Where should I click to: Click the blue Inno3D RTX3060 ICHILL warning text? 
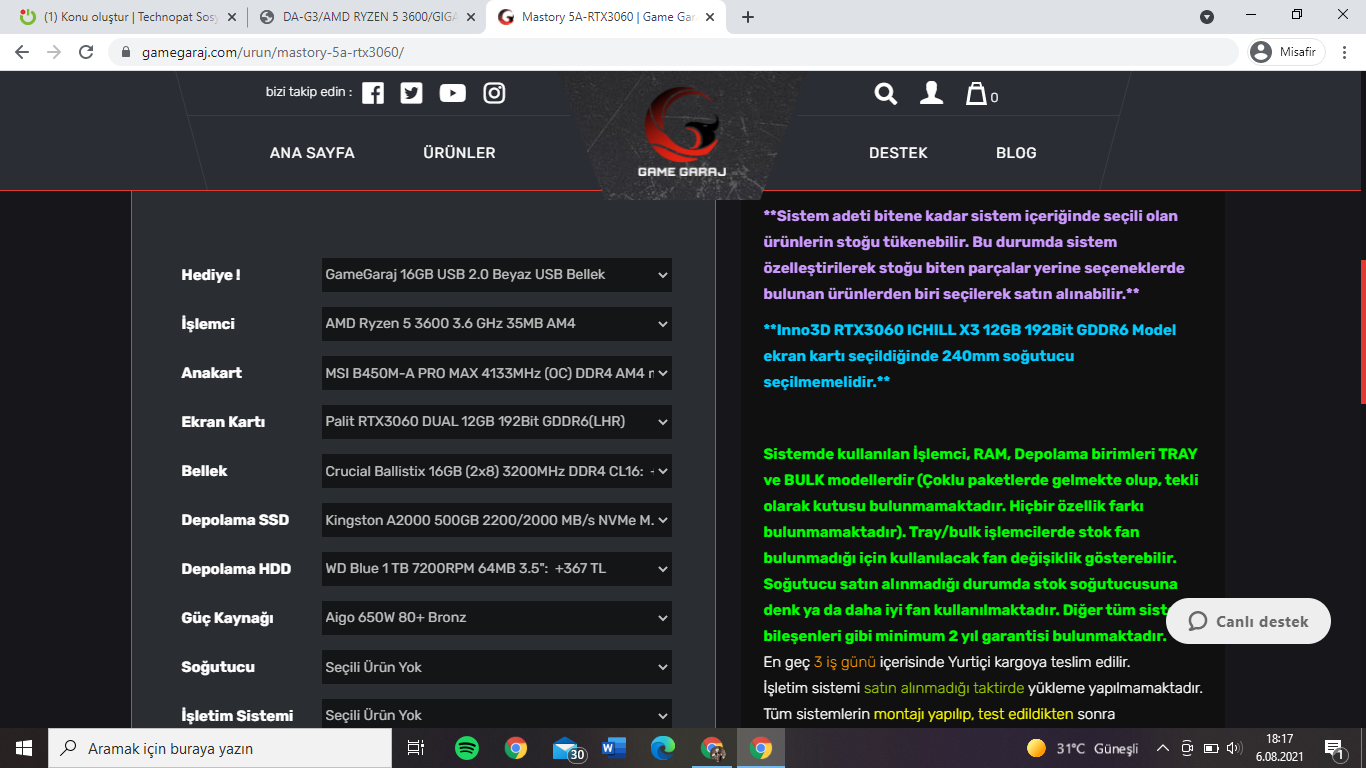tap(970, 356)
